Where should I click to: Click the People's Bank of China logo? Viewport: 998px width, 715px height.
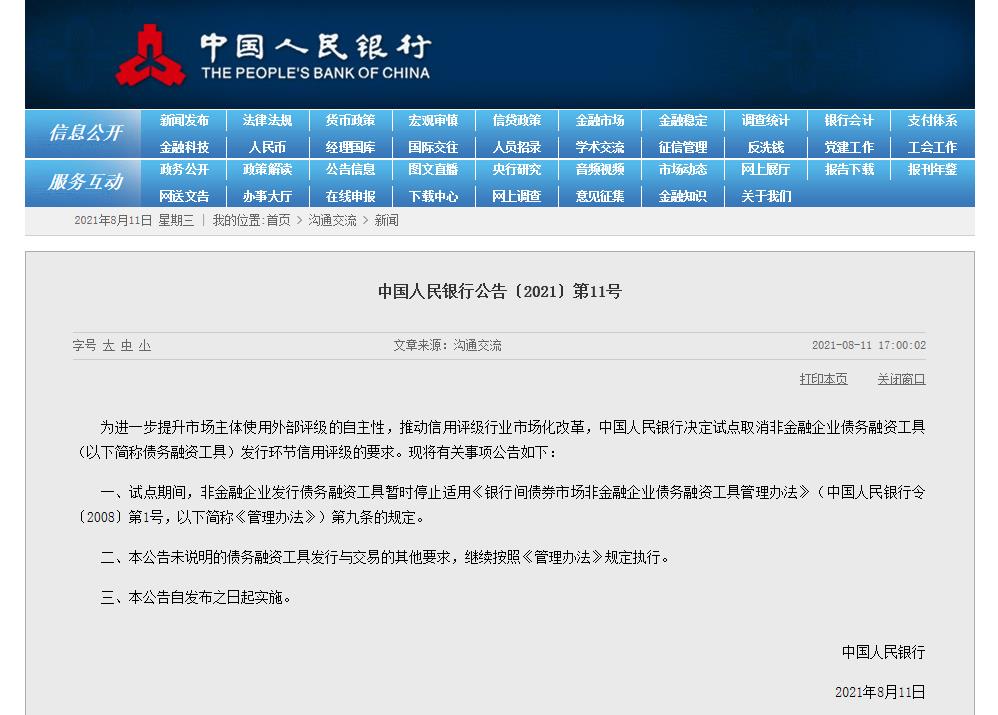pos(273,55)
